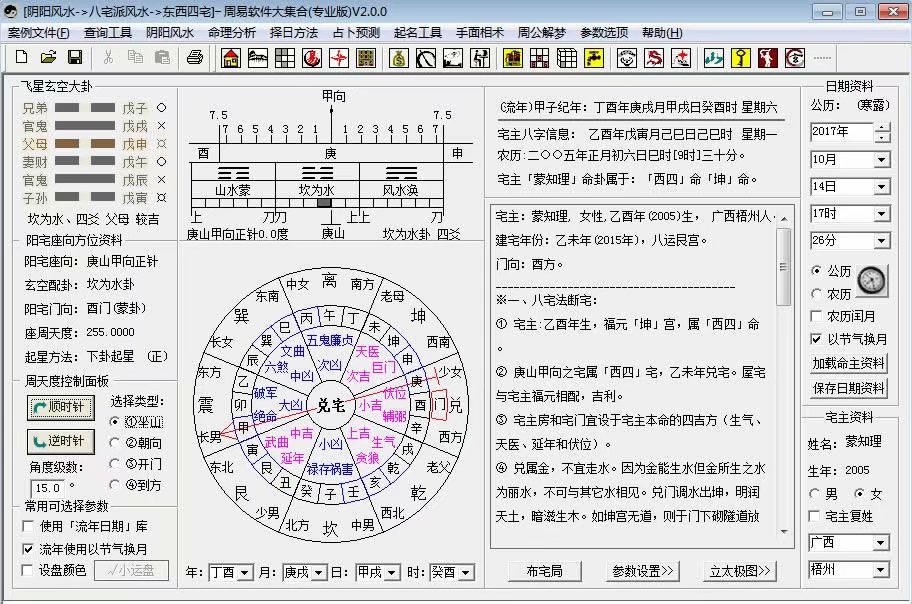
Task: Enable the 设盘颜色 checkbox
Action: pos(28,571)
